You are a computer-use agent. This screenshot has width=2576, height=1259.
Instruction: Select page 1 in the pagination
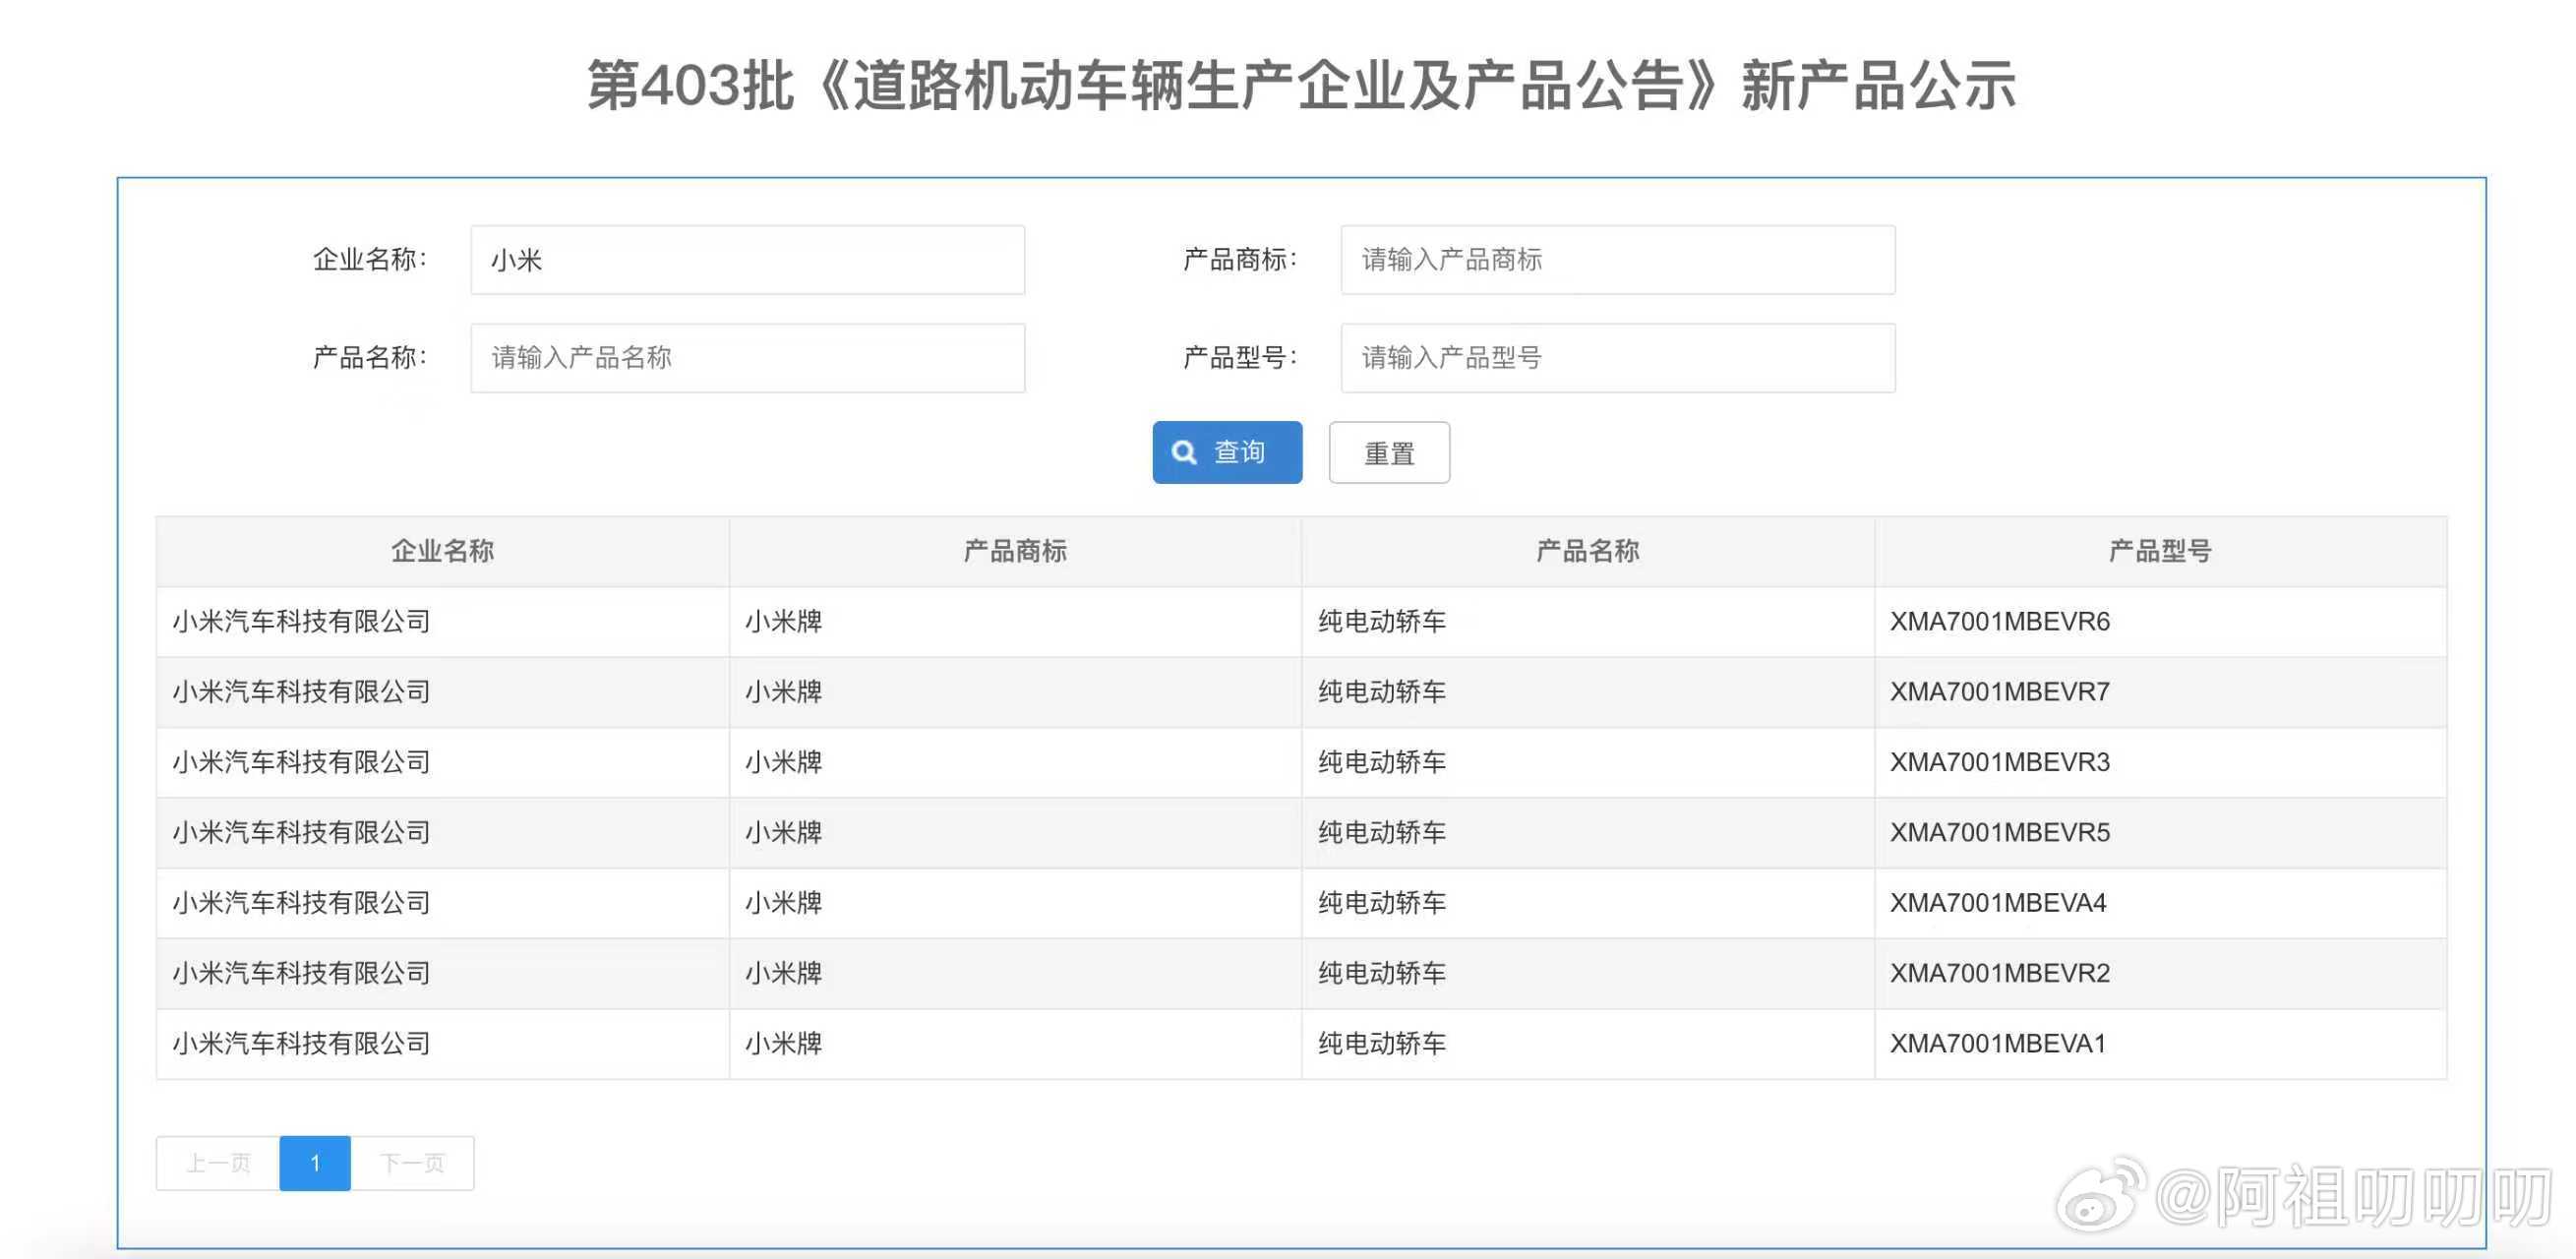pos(315,1163)
